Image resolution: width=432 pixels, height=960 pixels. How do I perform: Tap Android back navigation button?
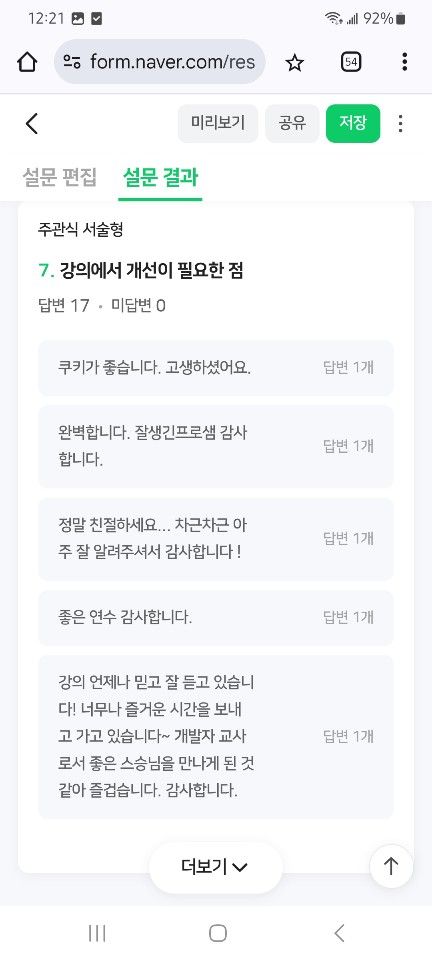[x=339, y=933]
